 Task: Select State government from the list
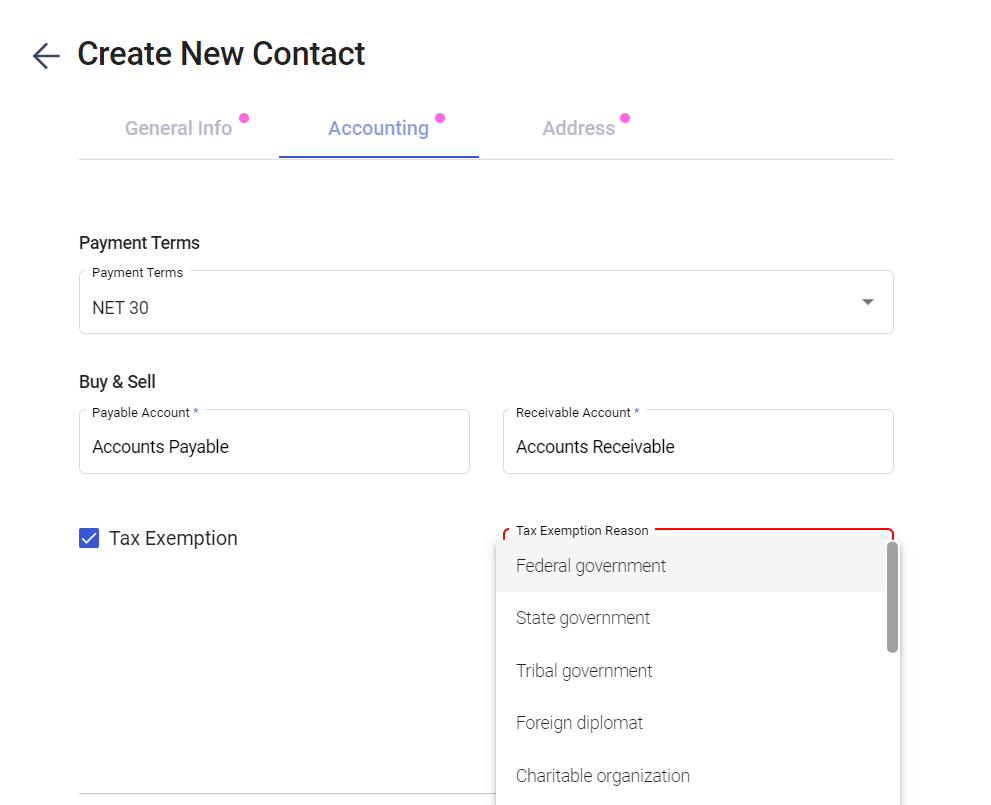pos(583,618)
